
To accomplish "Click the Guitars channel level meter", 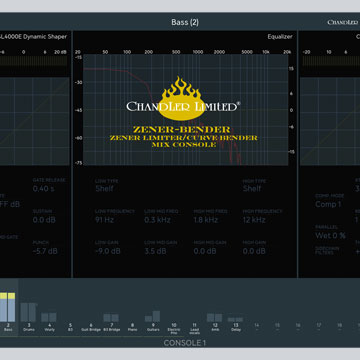I will click(x=153, y=316).
